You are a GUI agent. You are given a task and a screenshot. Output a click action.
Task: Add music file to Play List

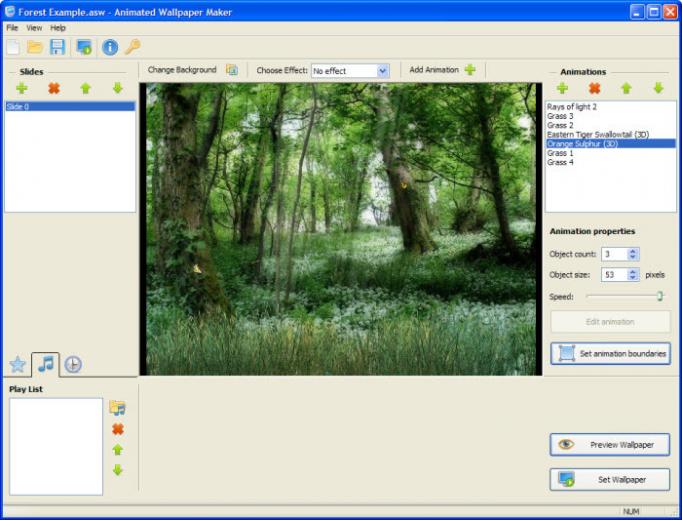click(117, 408)
